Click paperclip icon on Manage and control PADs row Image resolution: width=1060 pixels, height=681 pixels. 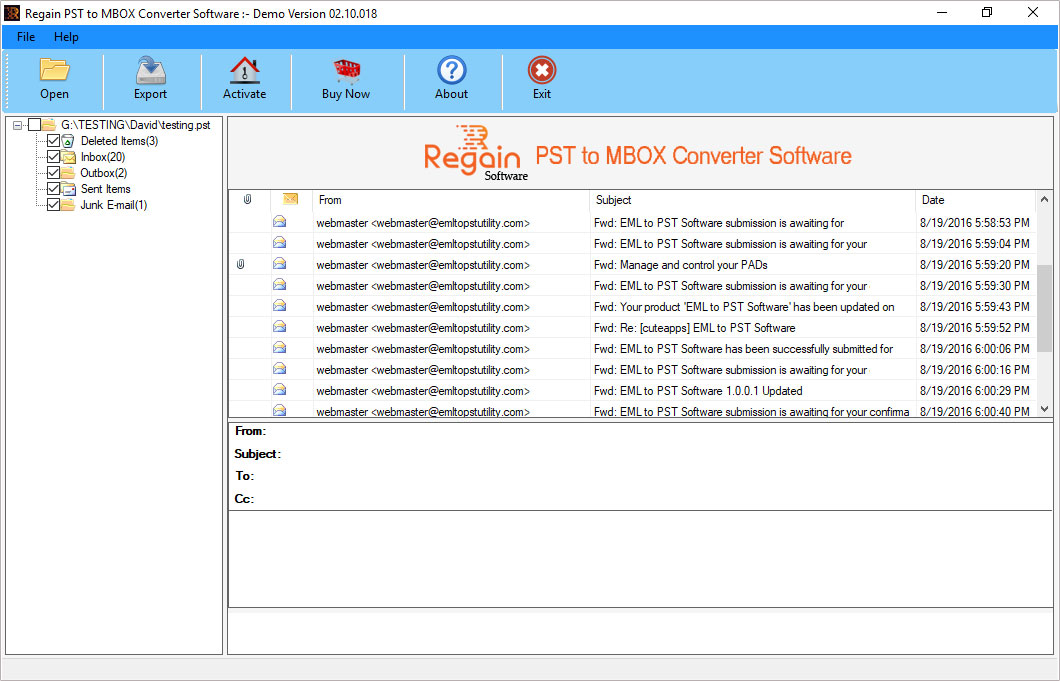tap(241, 264)
